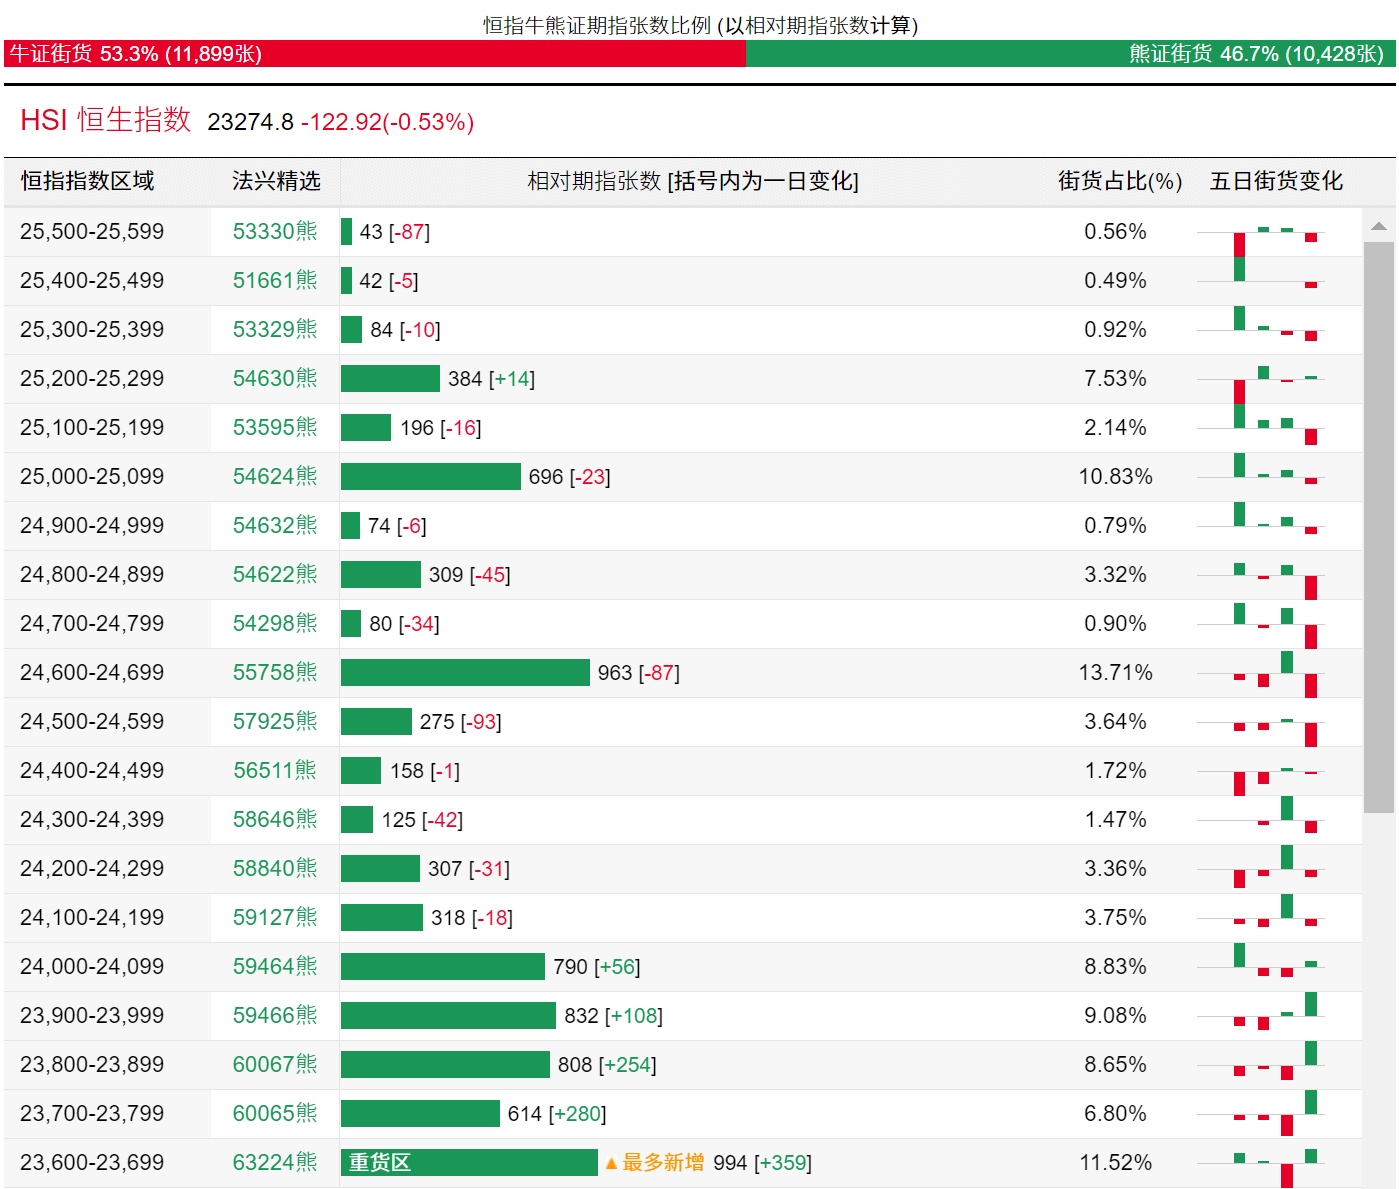The width and height of the screenshot is (1399, 1189).
Task: Open warrant link 53330熊
Action: click(275, 231)
